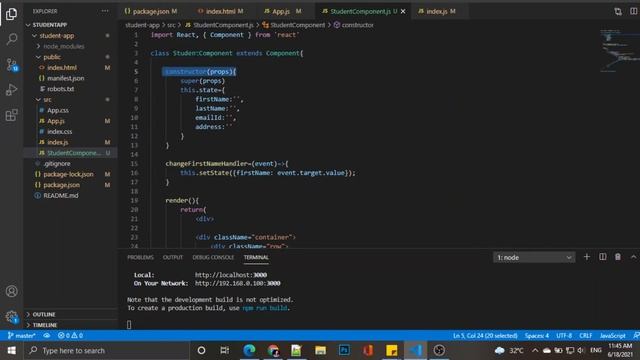Open the Manage gear icon
Viewport: 640px width, 360px height.
coord(11,316)
